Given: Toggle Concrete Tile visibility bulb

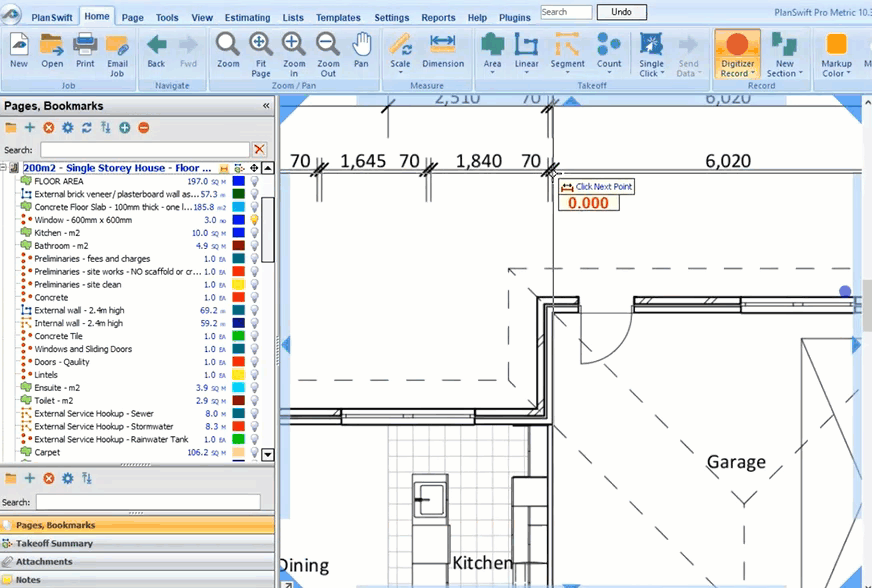Looking at the screenshot, I should [254, 336].
